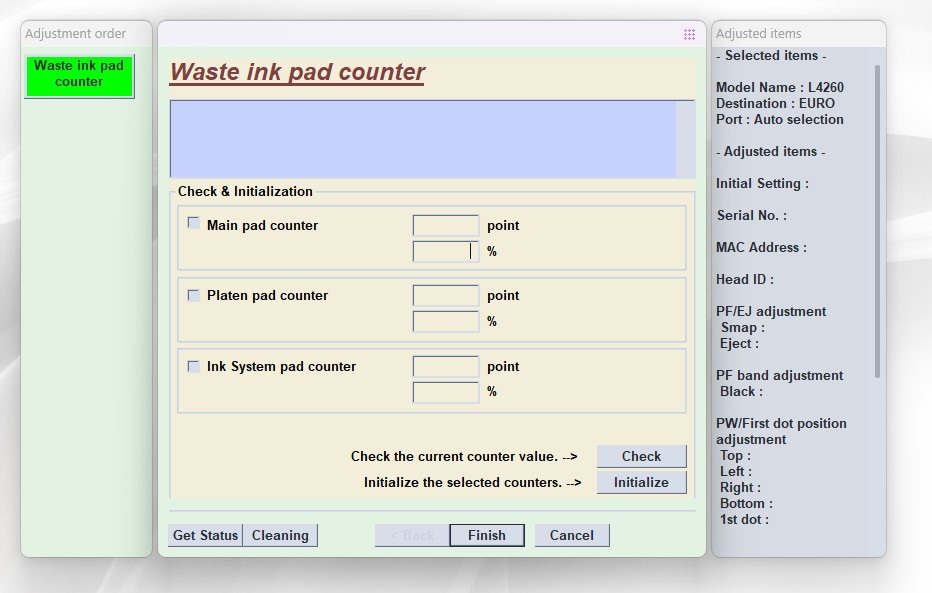Click the disabled Back button
Image resolution: width=932 pixels, height=593 pixels.
[x=412, y=535]
